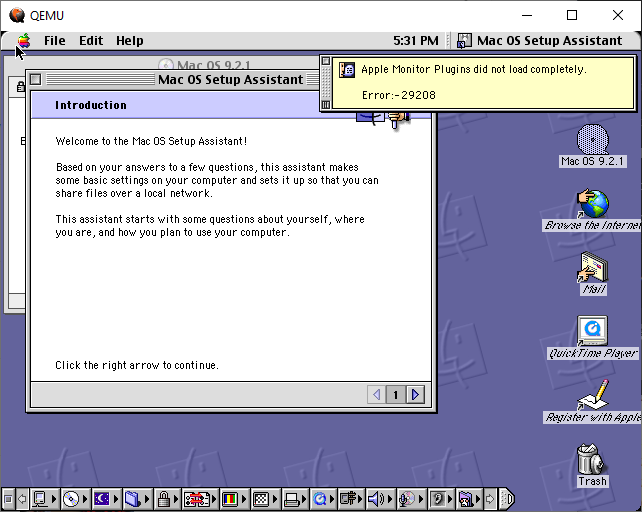Open the Mac OS 9.2.1 disk icon

592,141
